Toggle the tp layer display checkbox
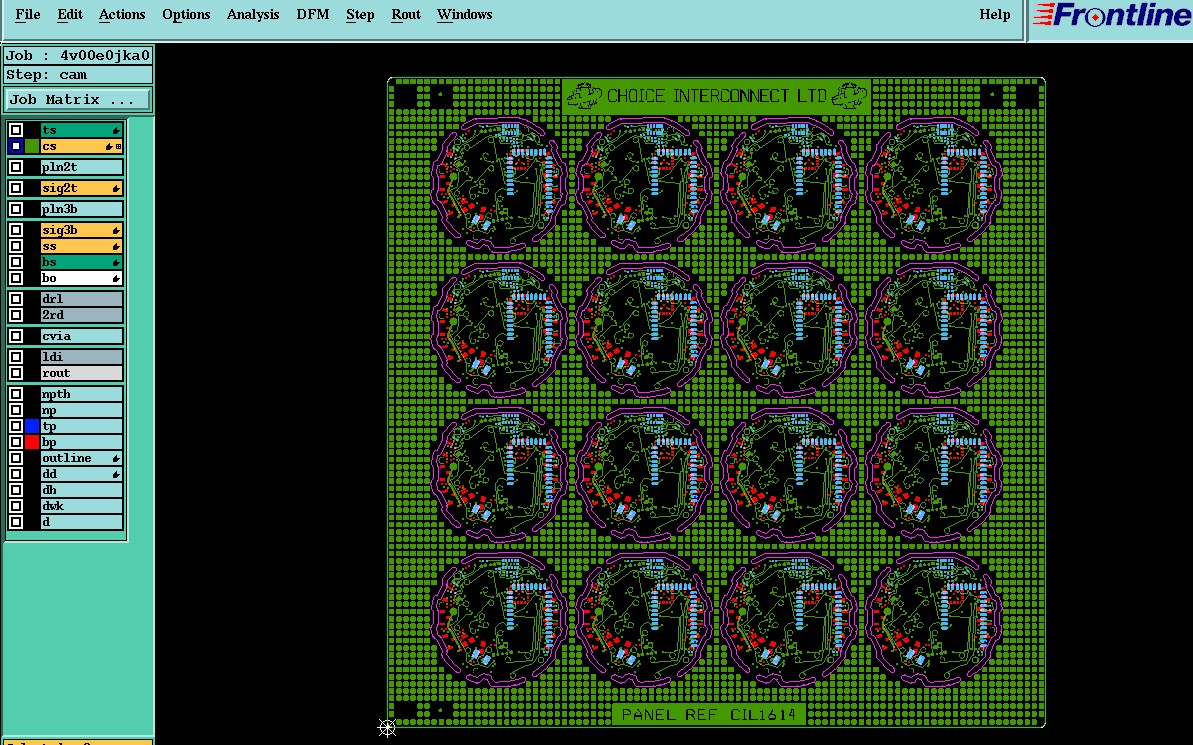The image size is (1193, 745). pyautogui.click(x=16, y=426)
